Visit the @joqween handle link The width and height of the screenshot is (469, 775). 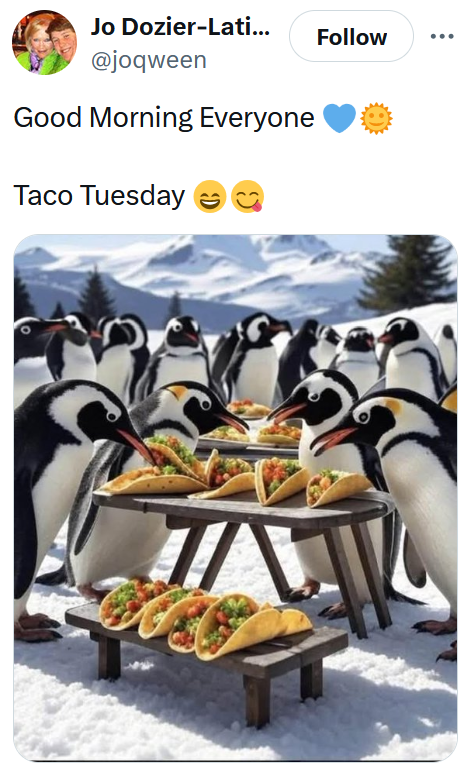(149, 60)
